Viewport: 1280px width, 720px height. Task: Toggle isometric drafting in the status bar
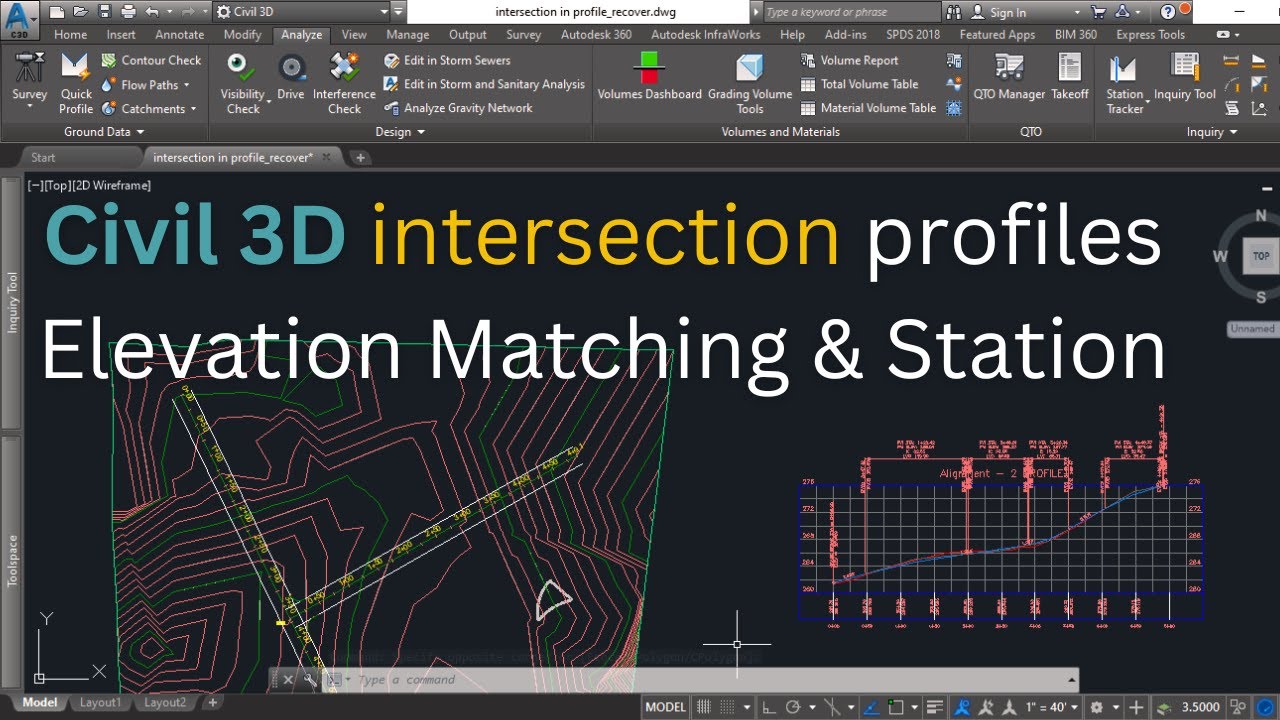click(x=832, y=707)
